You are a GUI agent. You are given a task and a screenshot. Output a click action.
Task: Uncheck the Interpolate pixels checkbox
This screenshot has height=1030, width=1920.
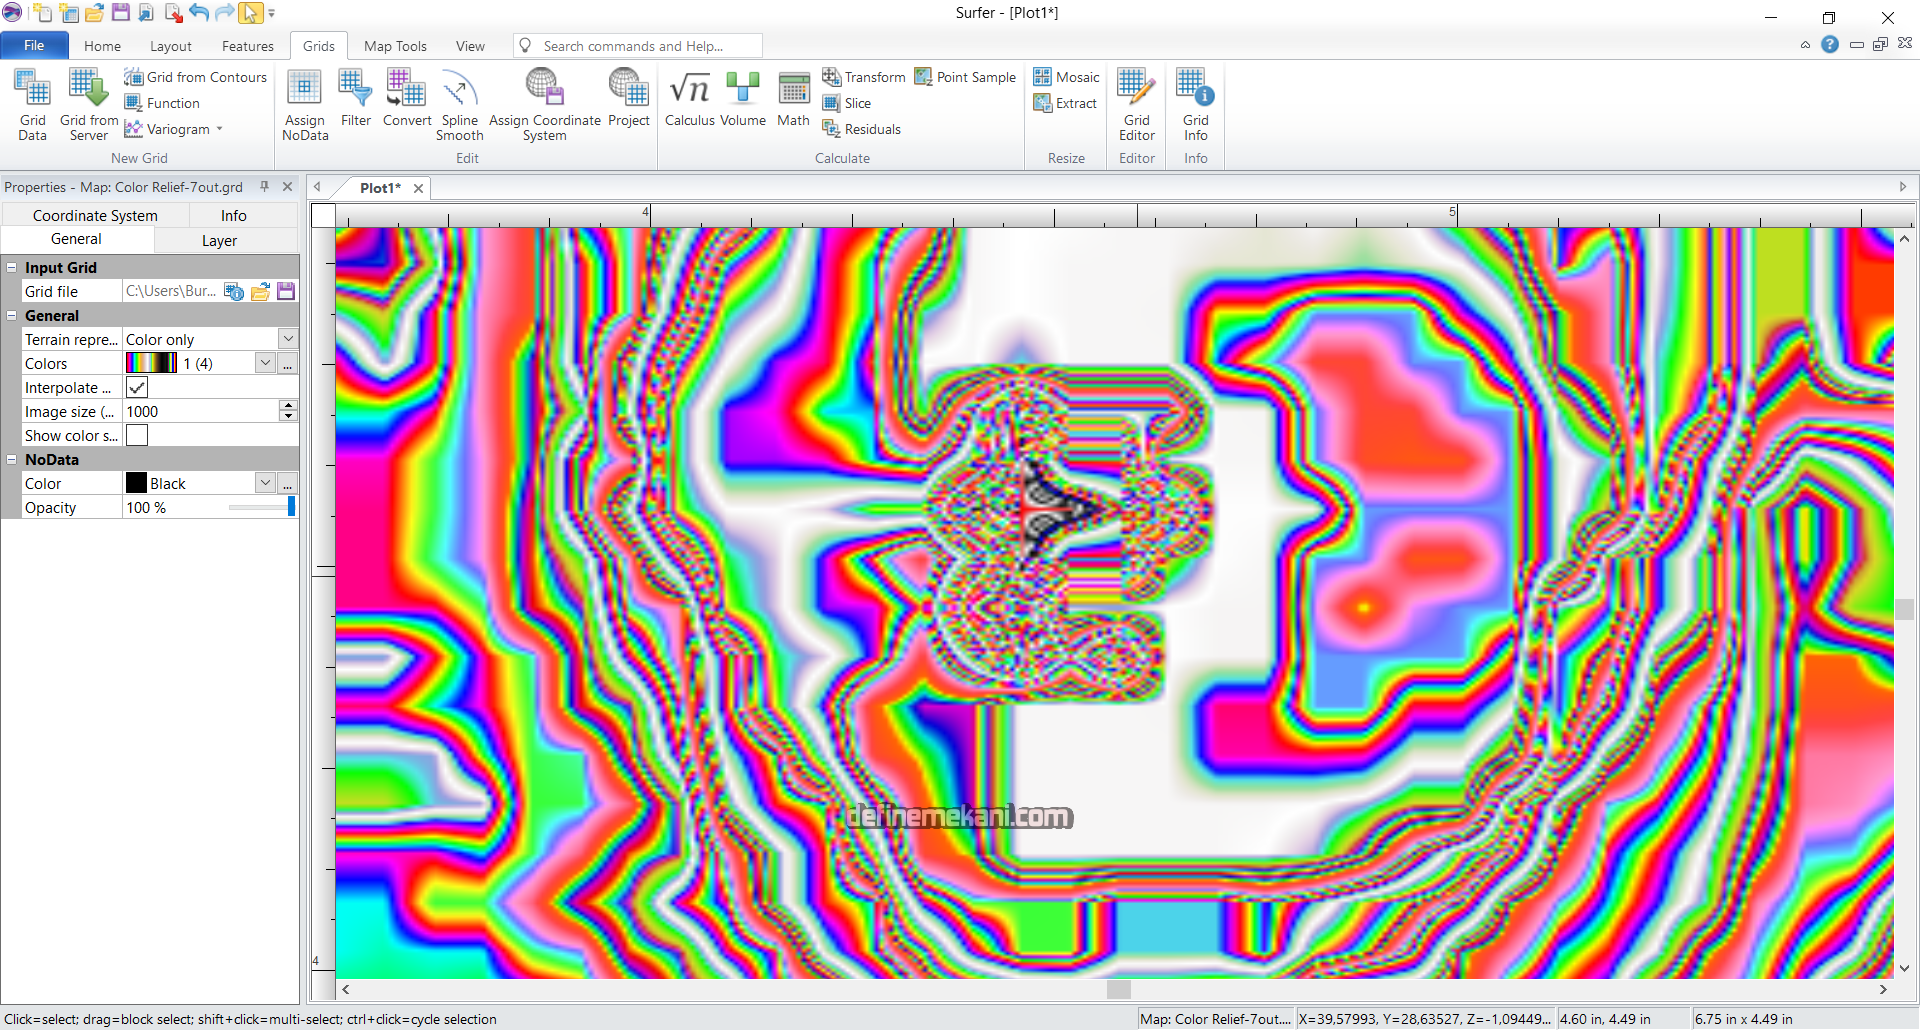pyautogui.click(x=137, y=388)
